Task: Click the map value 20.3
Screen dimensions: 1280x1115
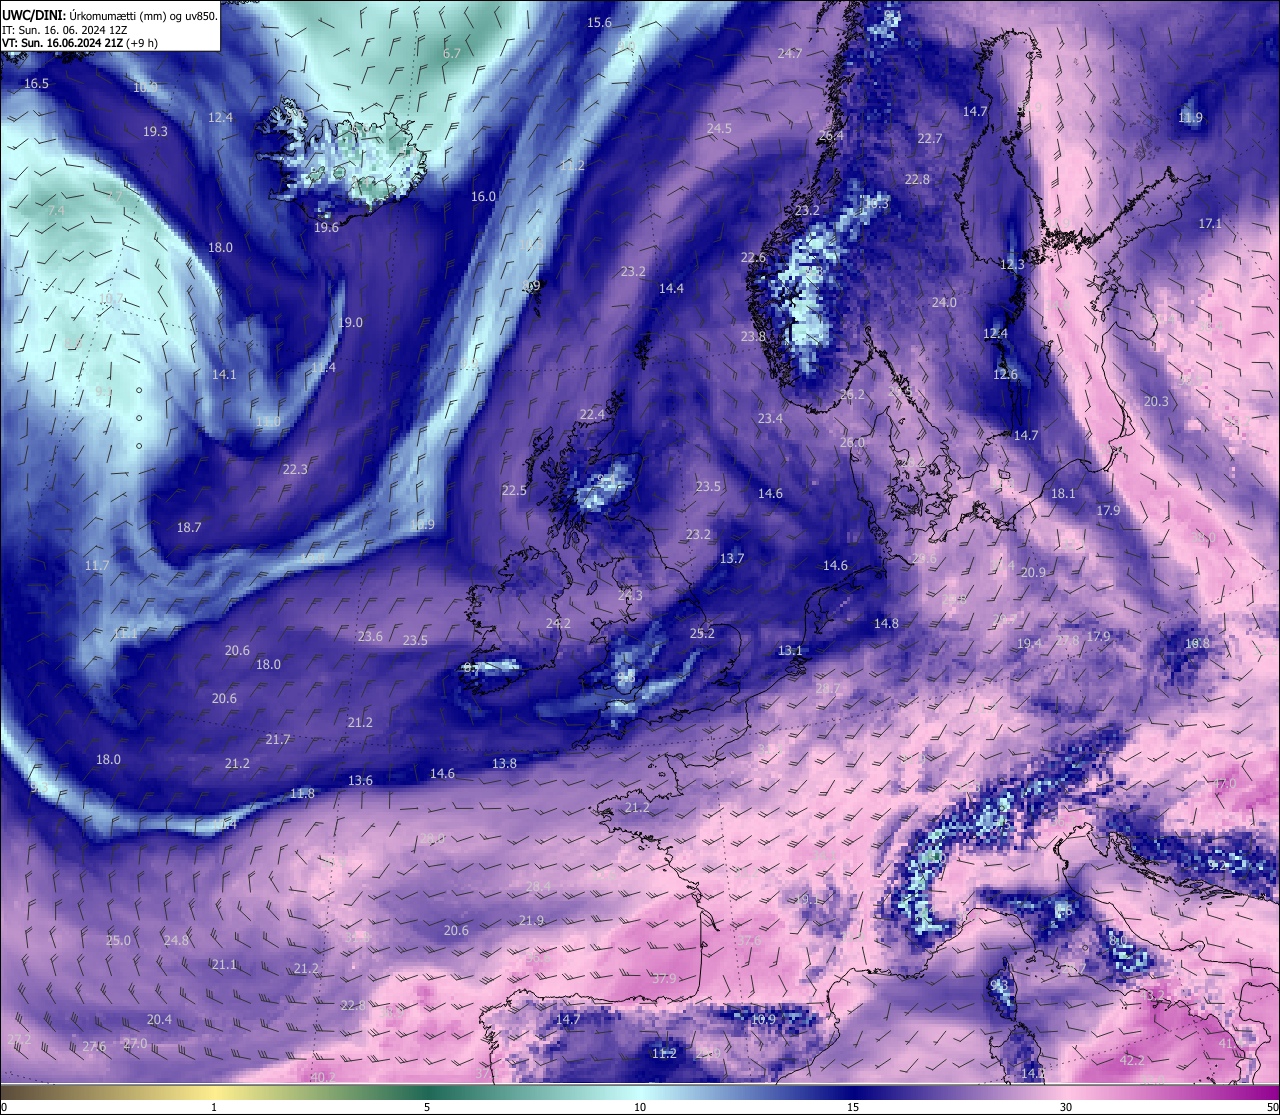Action: (1155, 402)
